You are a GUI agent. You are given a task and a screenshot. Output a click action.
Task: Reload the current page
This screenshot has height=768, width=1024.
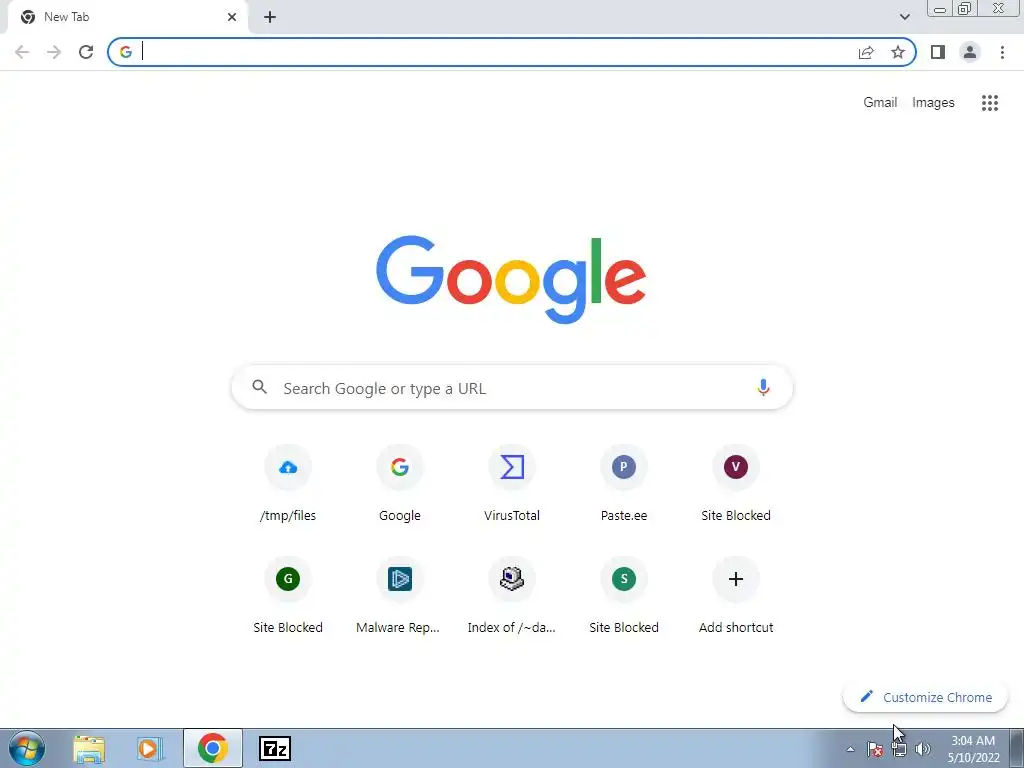(x=86, y=52)
